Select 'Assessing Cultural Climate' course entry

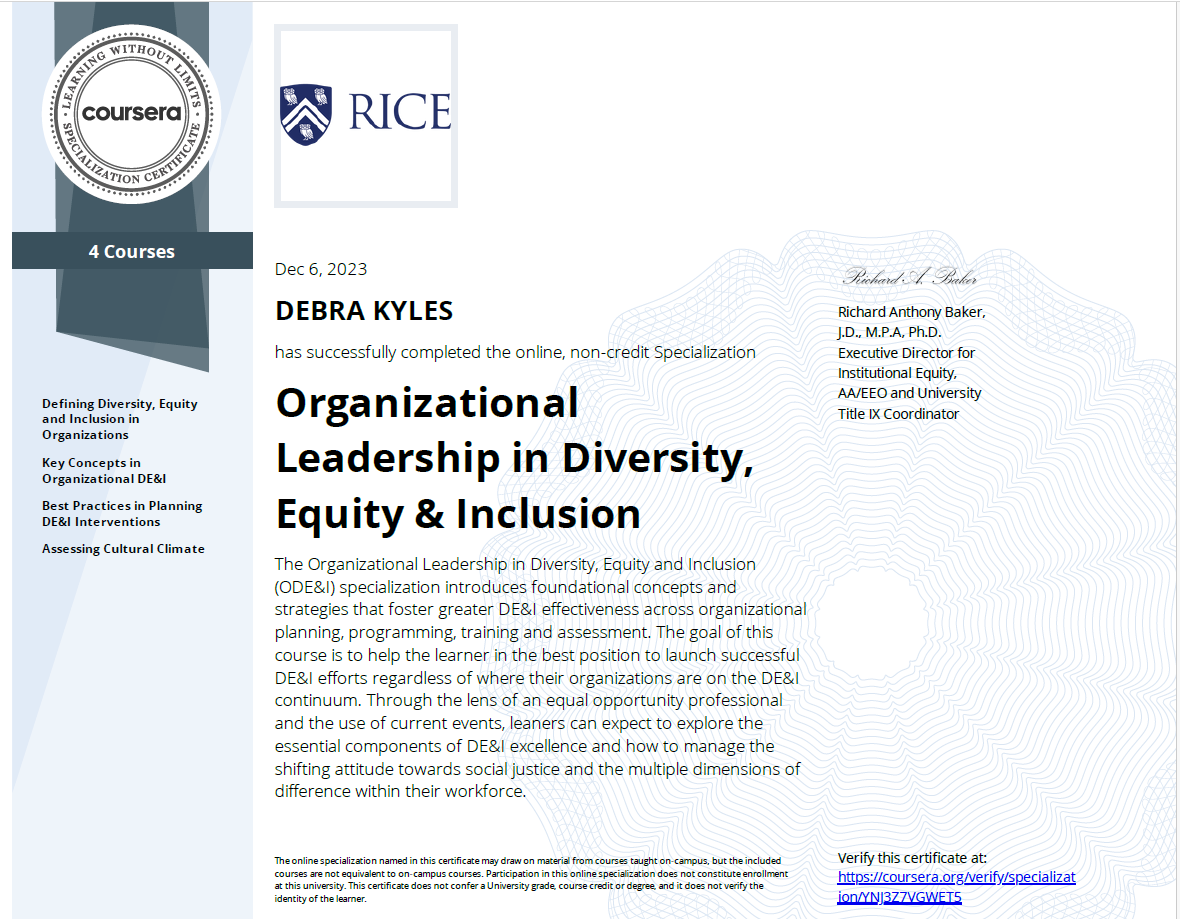[123, 548]
